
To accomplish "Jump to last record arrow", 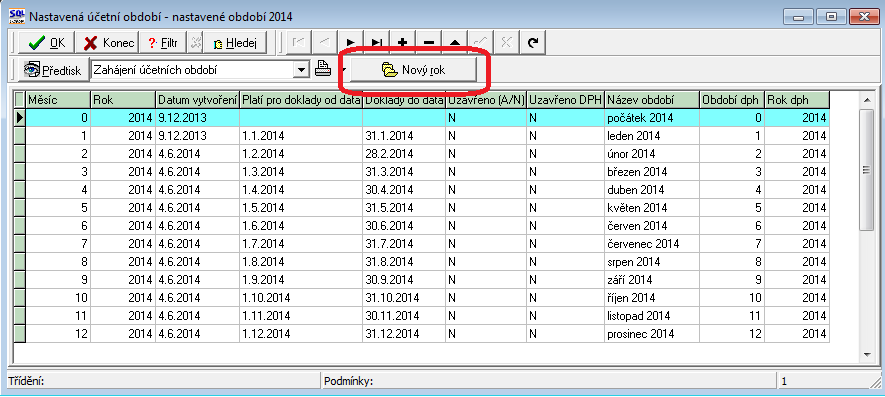I will (376, 43).
